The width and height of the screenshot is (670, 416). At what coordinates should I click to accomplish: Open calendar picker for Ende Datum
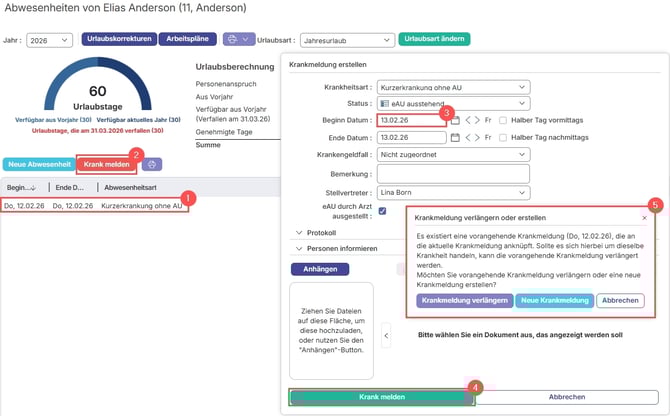pos(455,137)
